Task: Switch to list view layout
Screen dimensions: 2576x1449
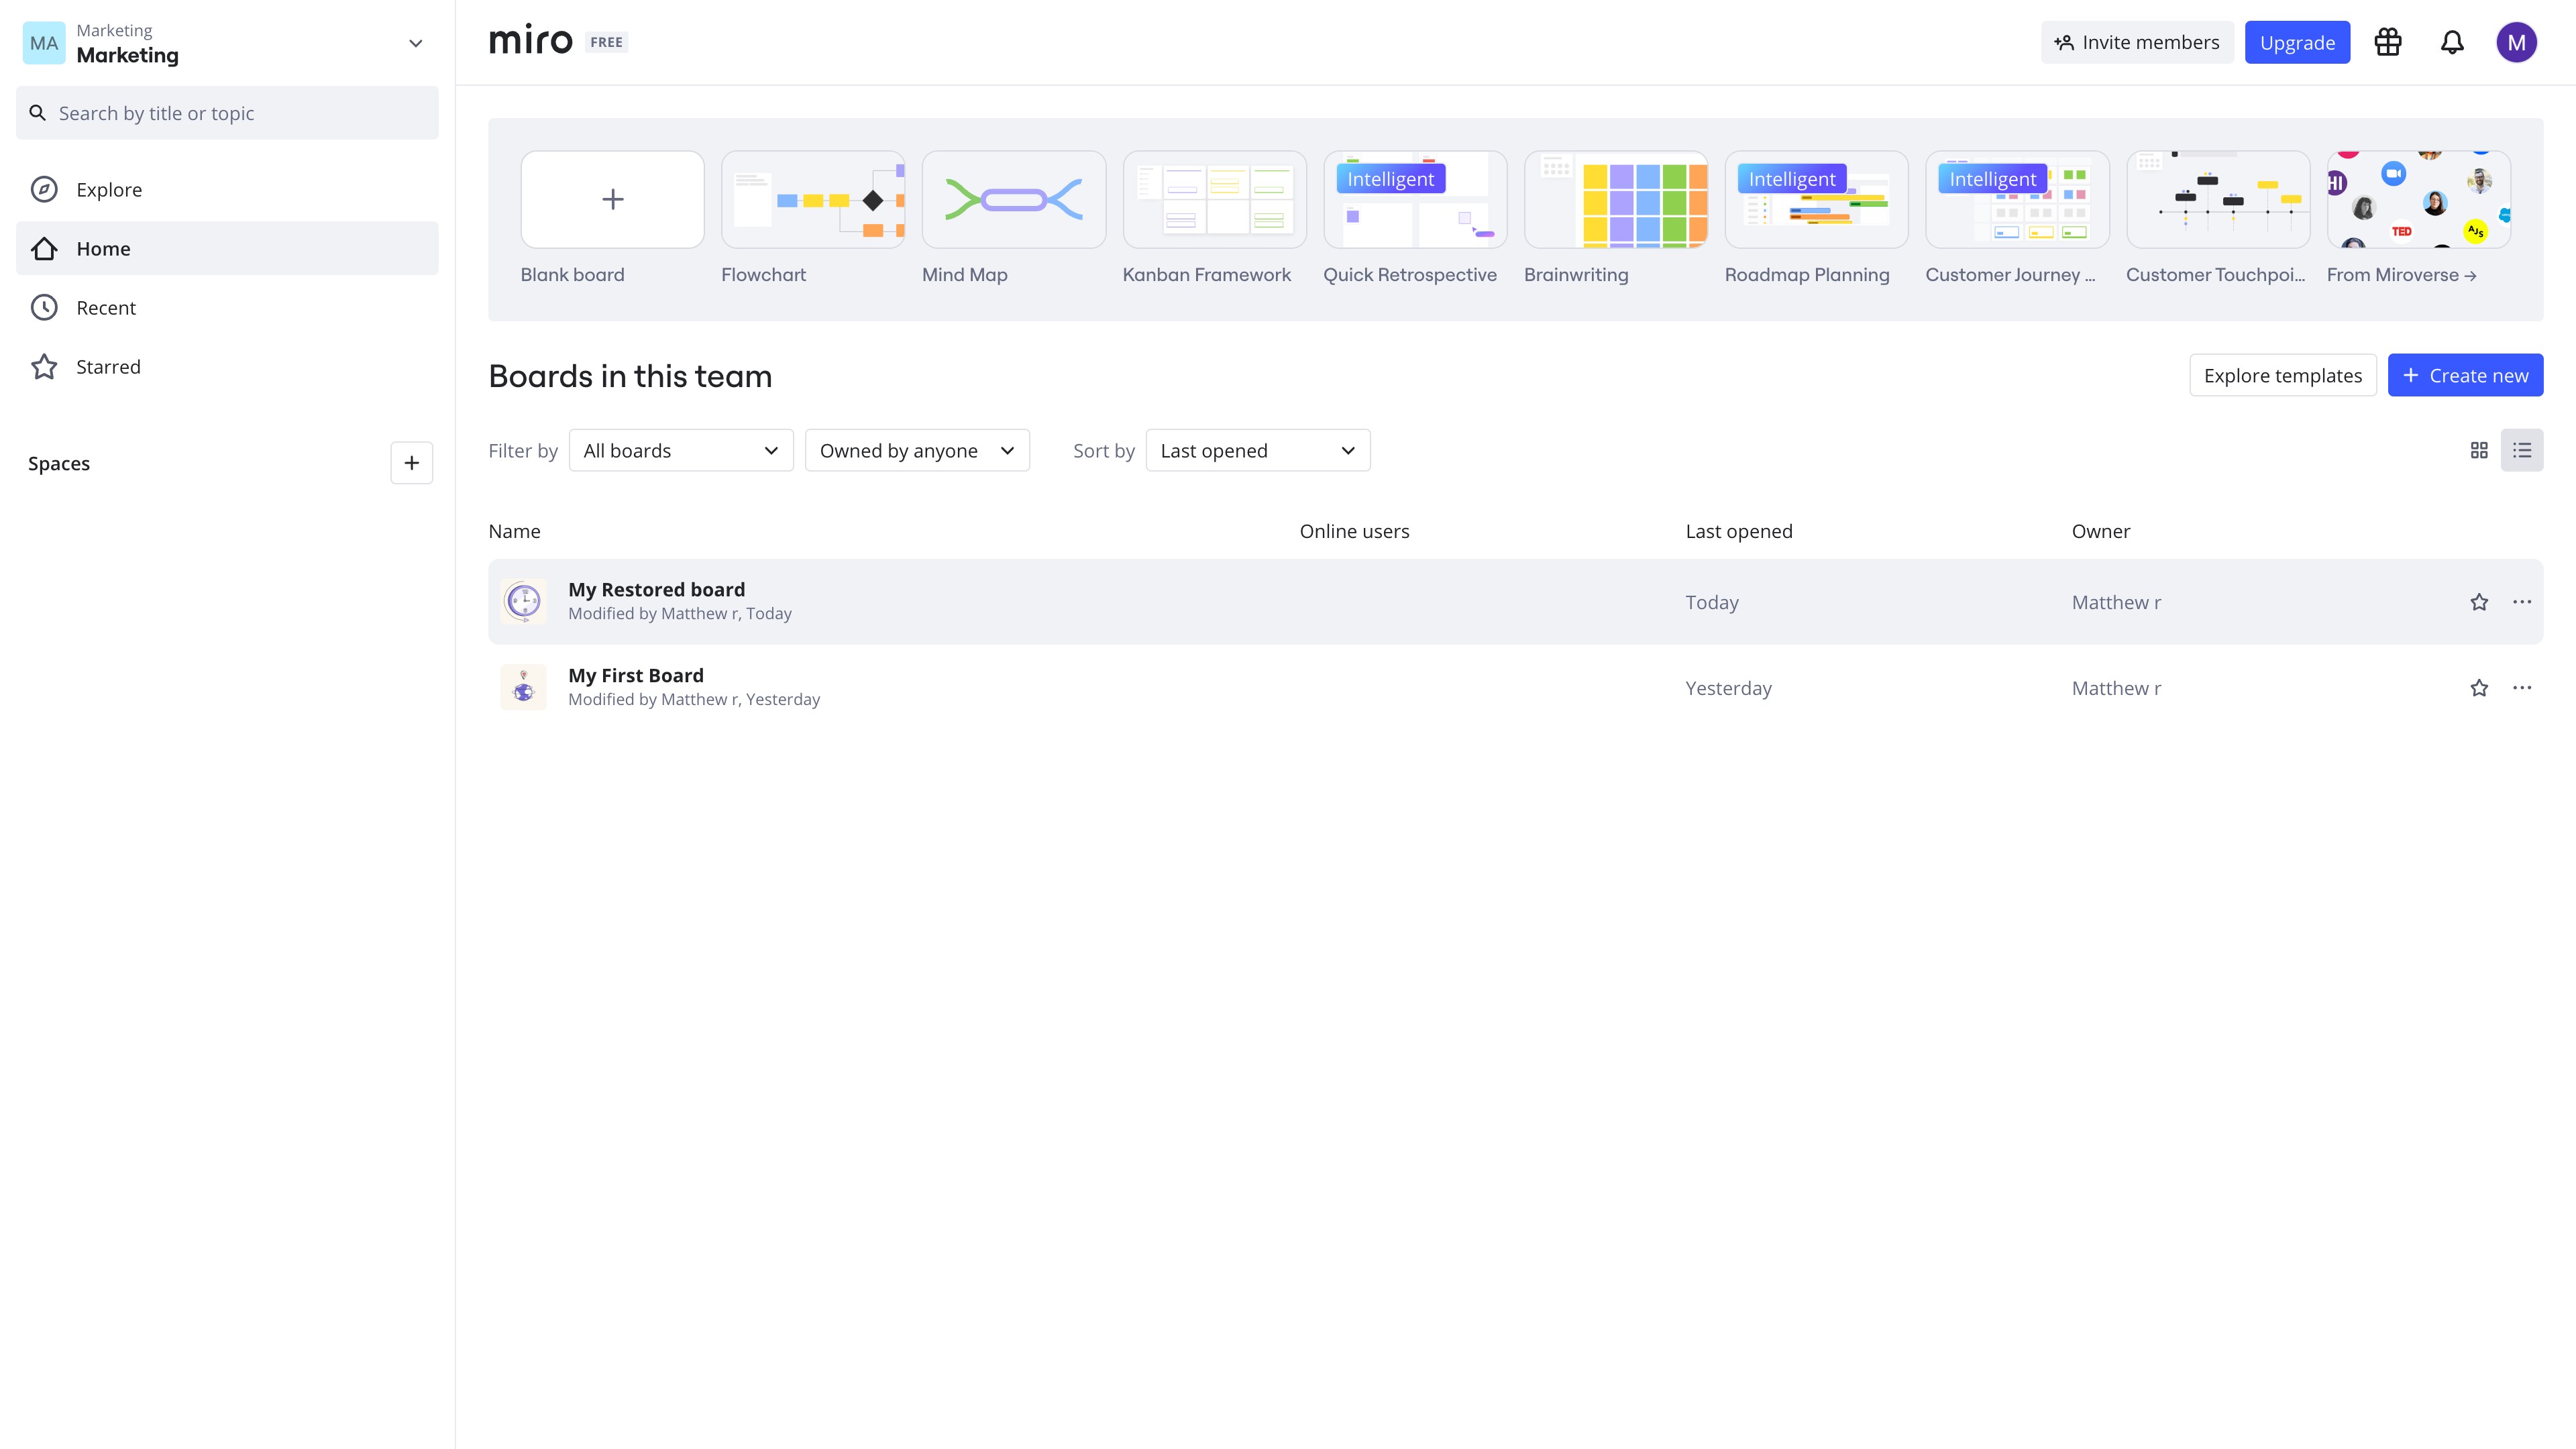Action: 2522,450
